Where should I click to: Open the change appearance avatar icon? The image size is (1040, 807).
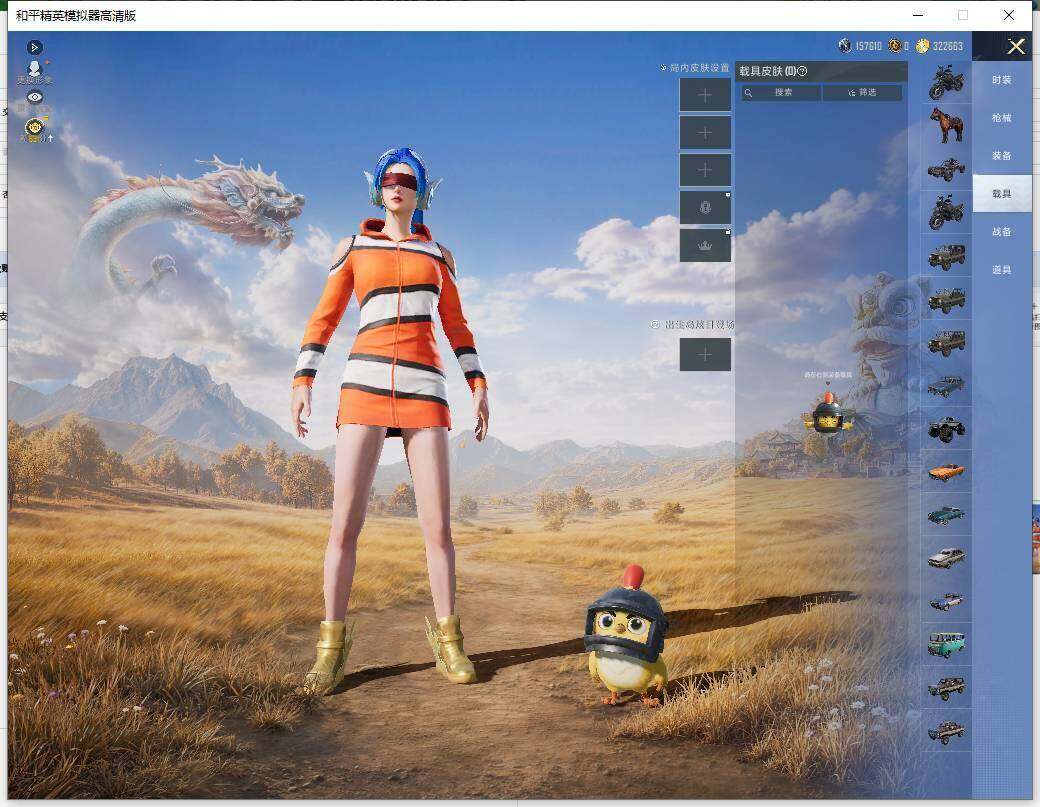pyautogui.click(x=34, y=71)
